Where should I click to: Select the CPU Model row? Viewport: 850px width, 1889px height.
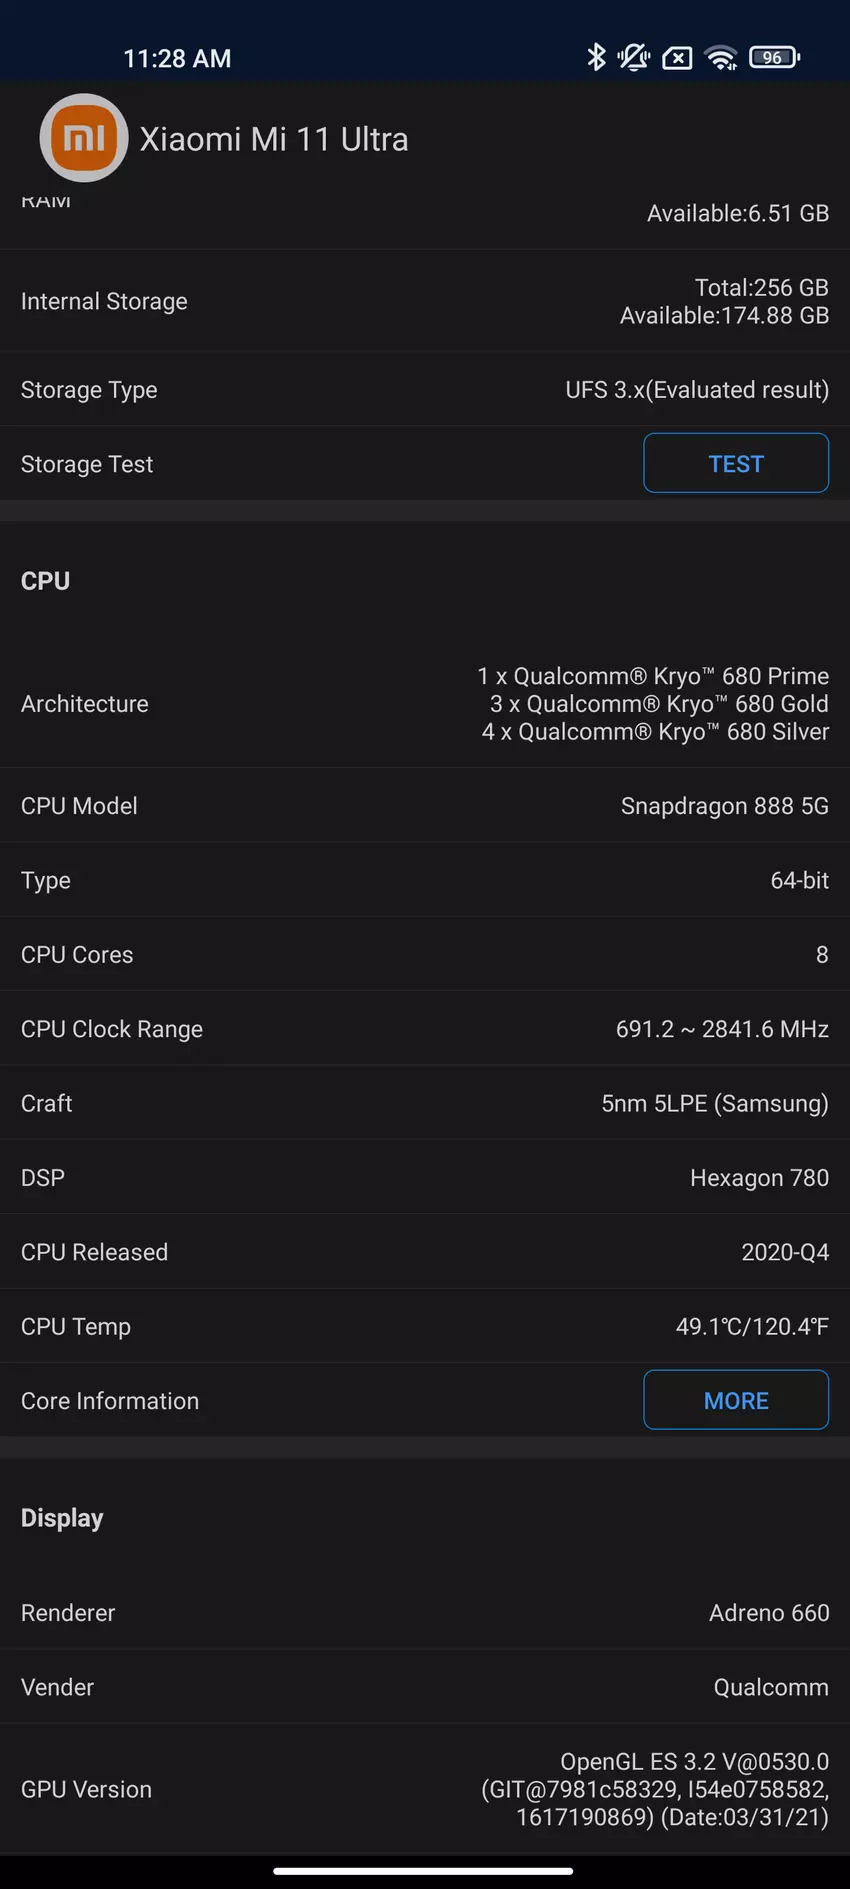425,806
